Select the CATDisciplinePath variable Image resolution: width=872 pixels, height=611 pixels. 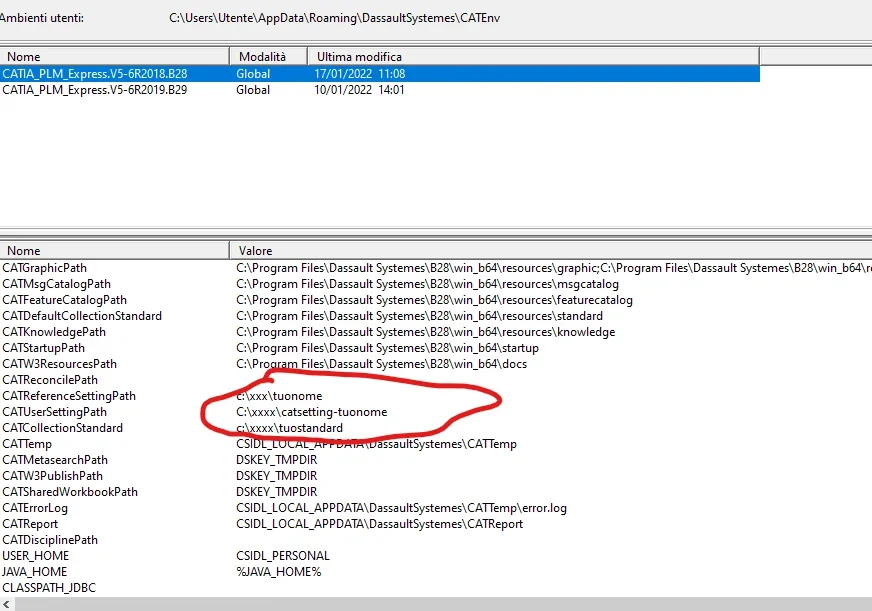[x=50, y=540]
